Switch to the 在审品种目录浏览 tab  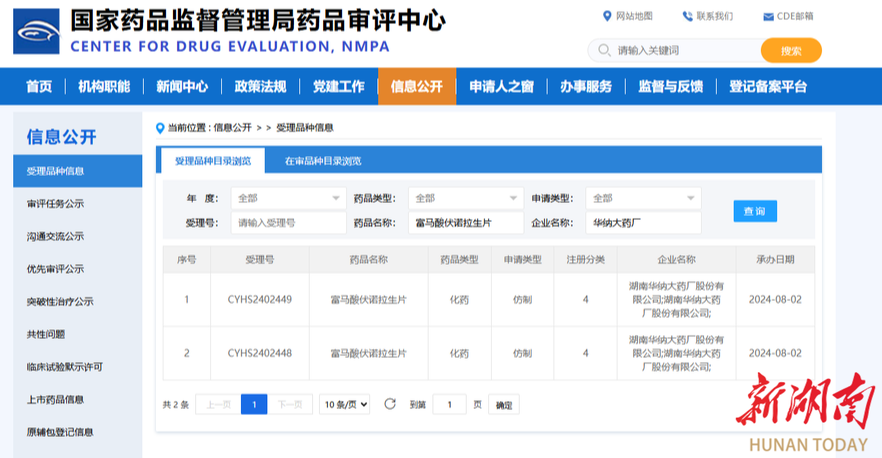322,160
